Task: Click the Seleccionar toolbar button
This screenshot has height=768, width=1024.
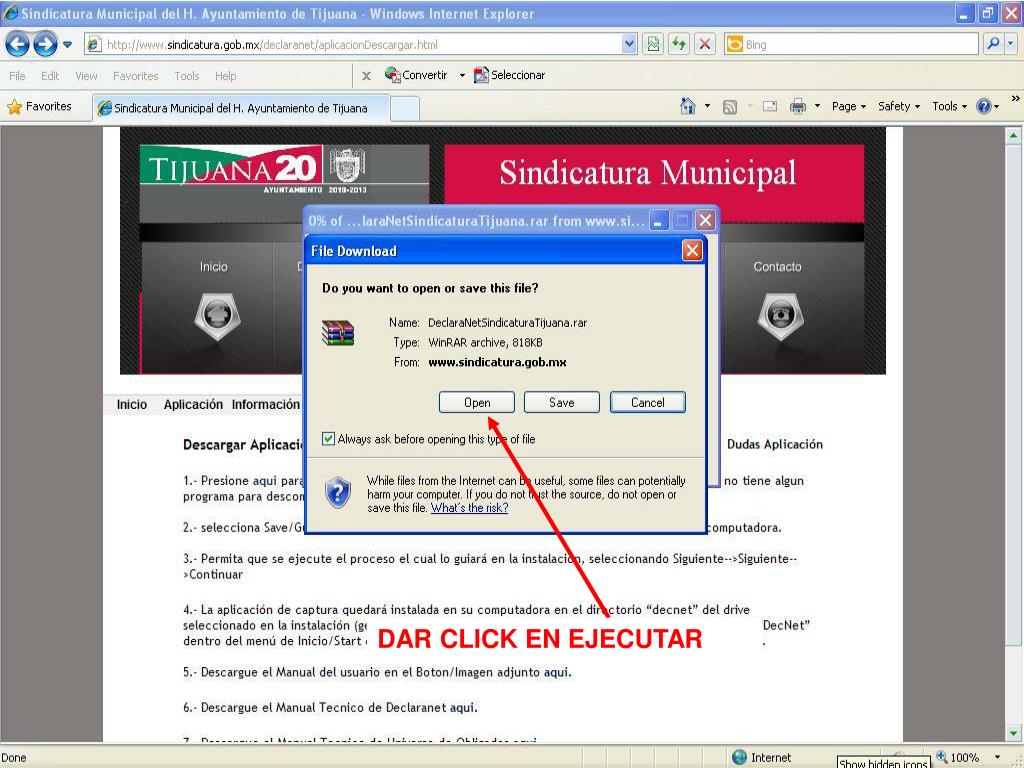Action: click(509, 75)
